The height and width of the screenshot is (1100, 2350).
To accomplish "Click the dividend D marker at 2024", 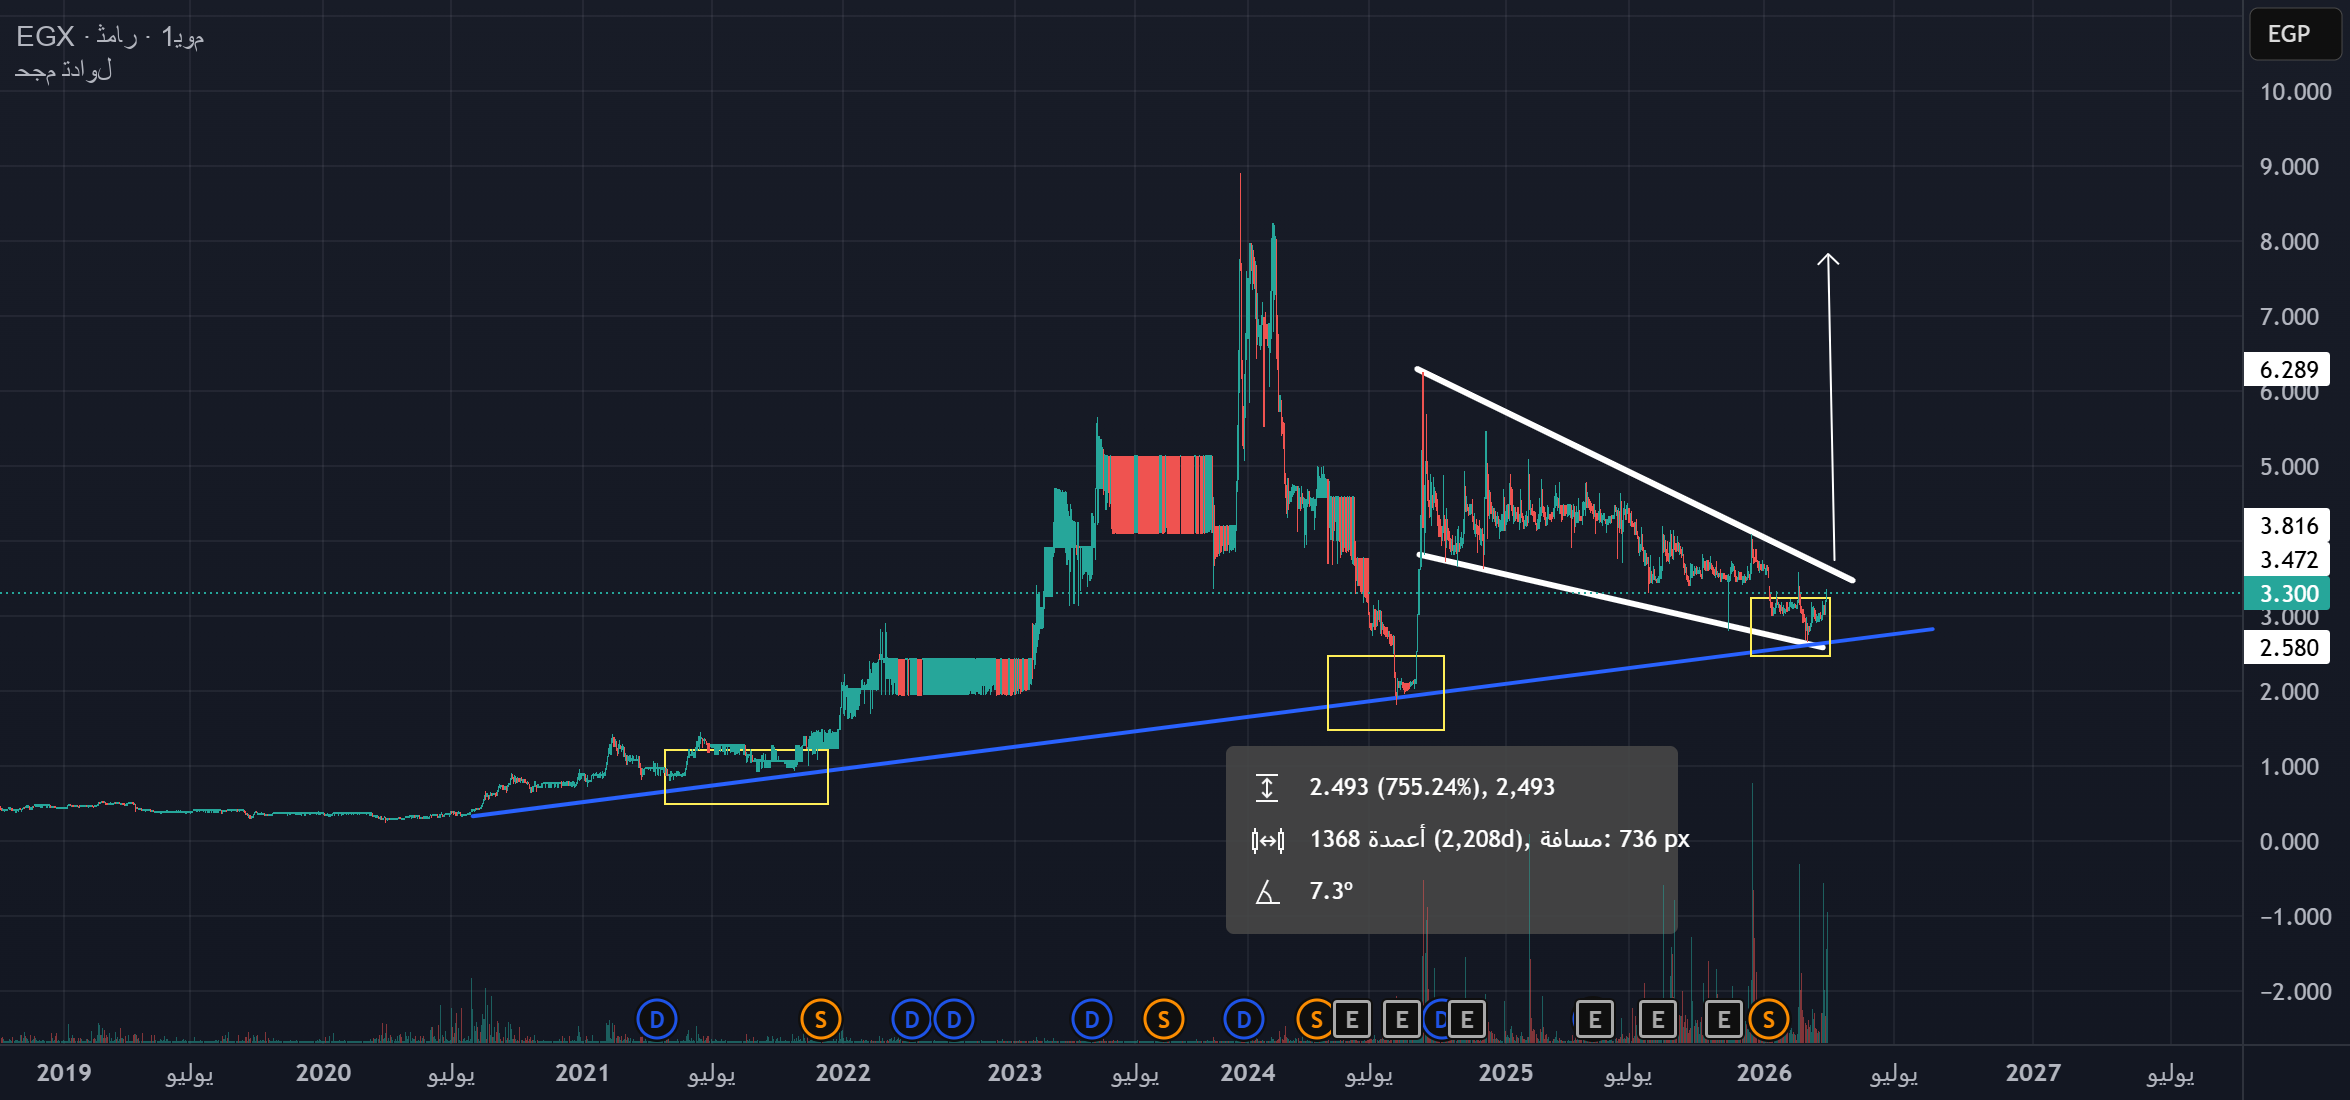I will [x=1243, y=1020].
